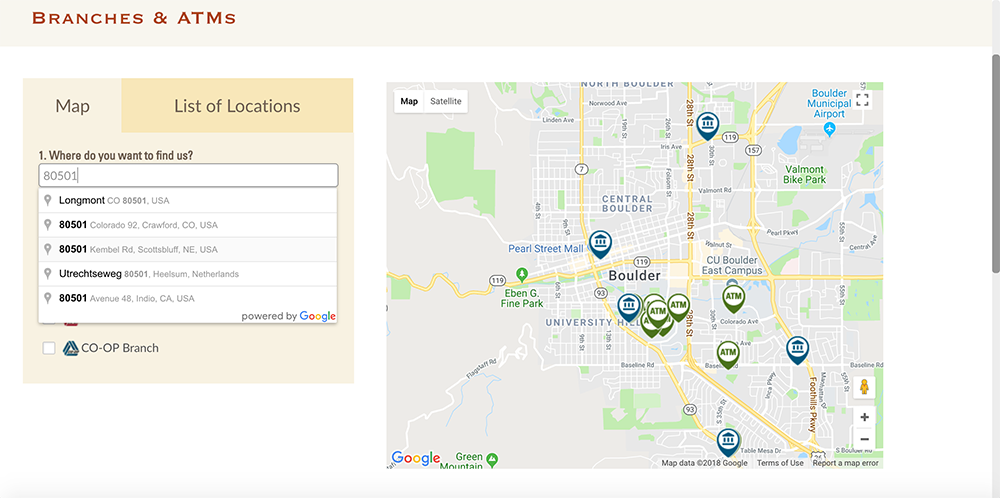Click the Street View pegman icon
Image resolution: width=1000 pixels, height=498 pixels.
(x=864, y=387)
